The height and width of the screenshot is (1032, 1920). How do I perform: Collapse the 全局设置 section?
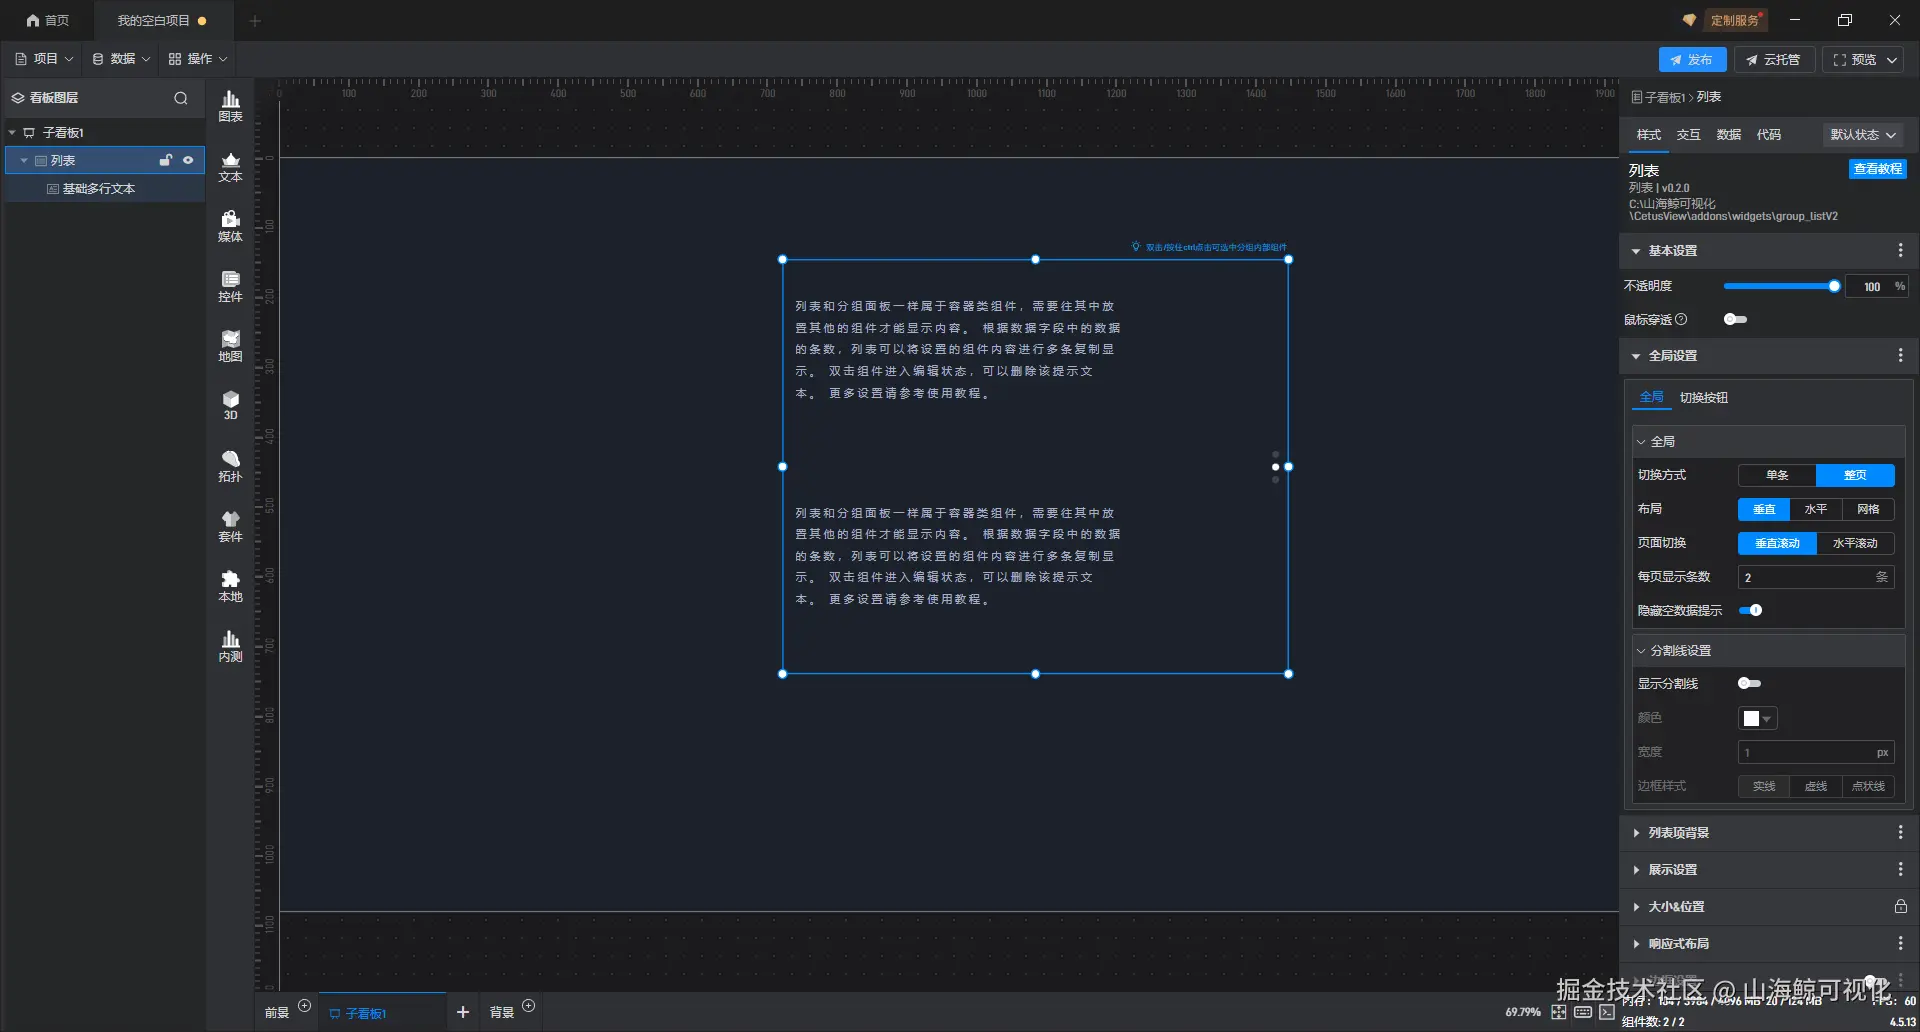click(x=1636, y=357)
